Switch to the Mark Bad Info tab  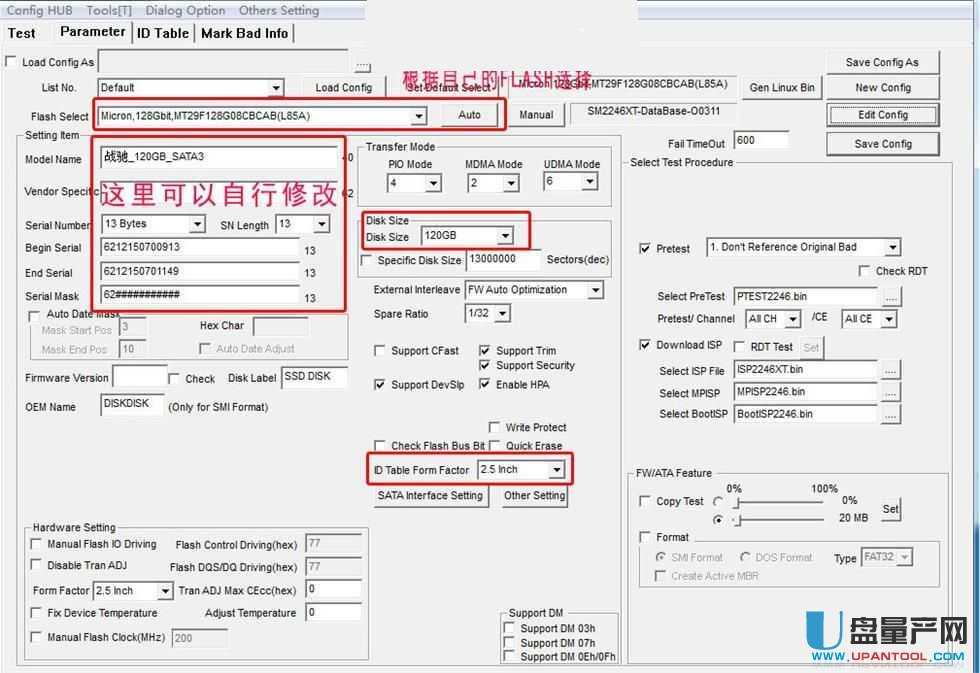click(x=244, y=33)
